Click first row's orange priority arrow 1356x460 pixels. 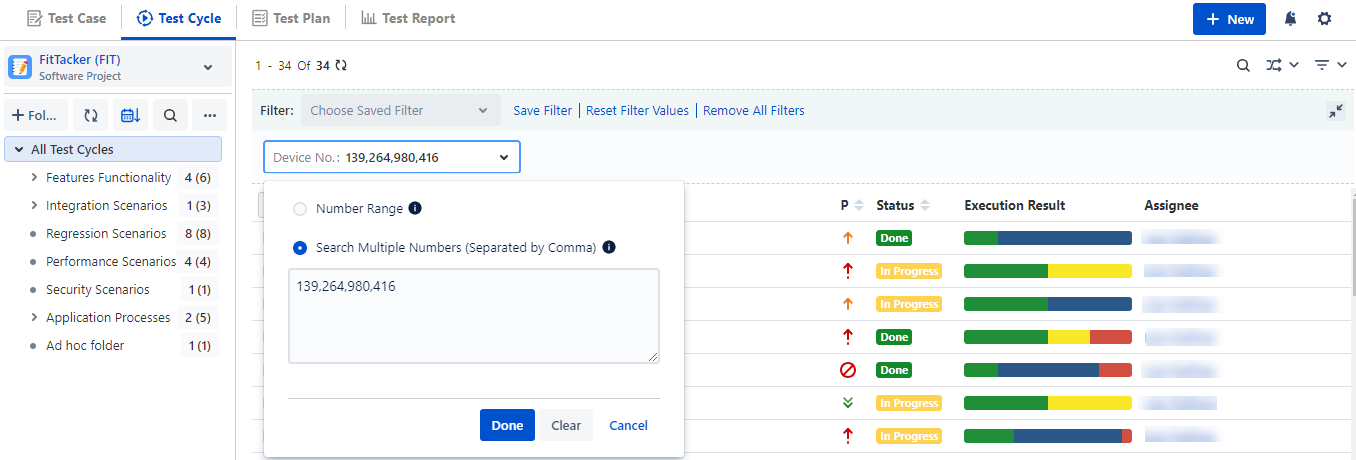pos(848,238)
